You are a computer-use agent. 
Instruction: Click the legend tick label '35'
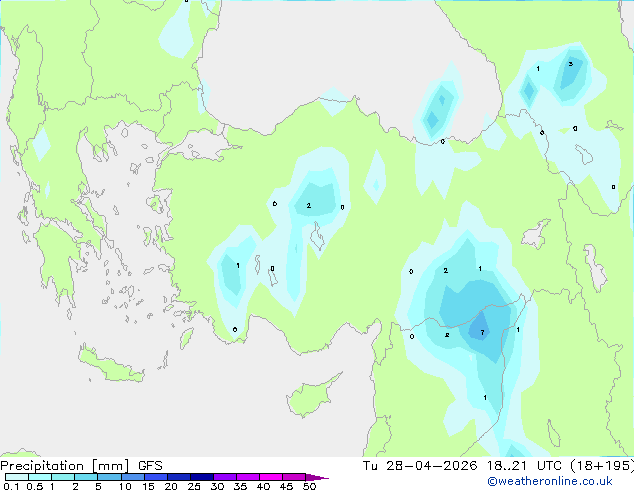point(240,486)
